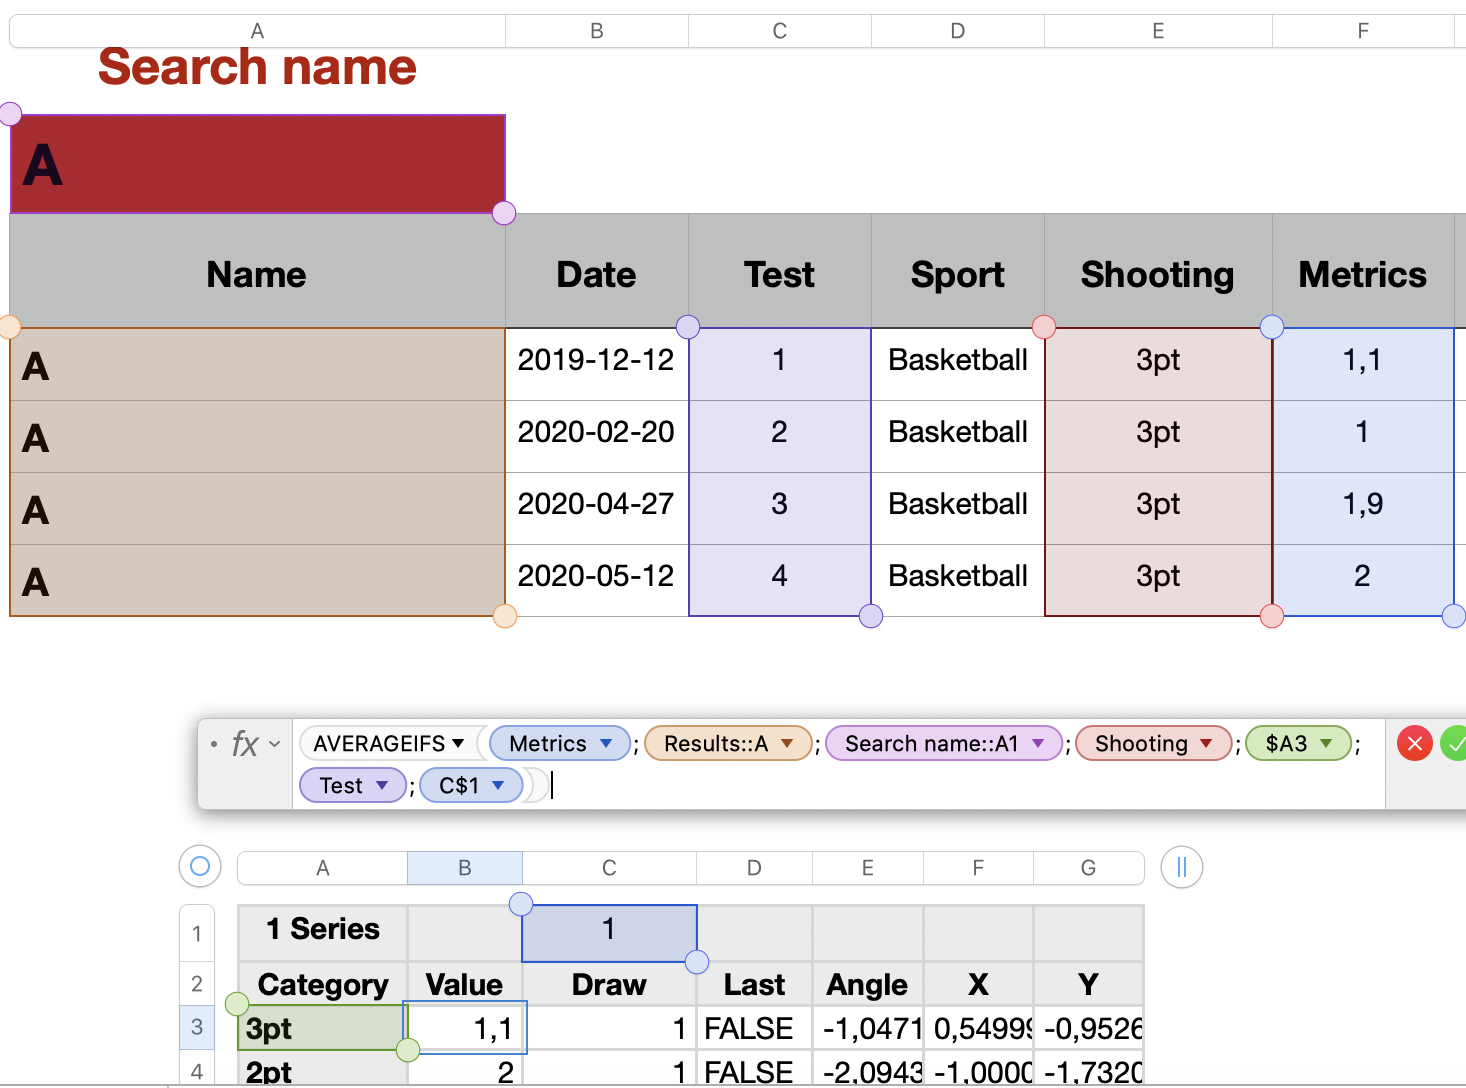This screenshot has width=1466, height=1088.
Task: Open the Metrics reference token dropdown
Action: tap(606, 743)
